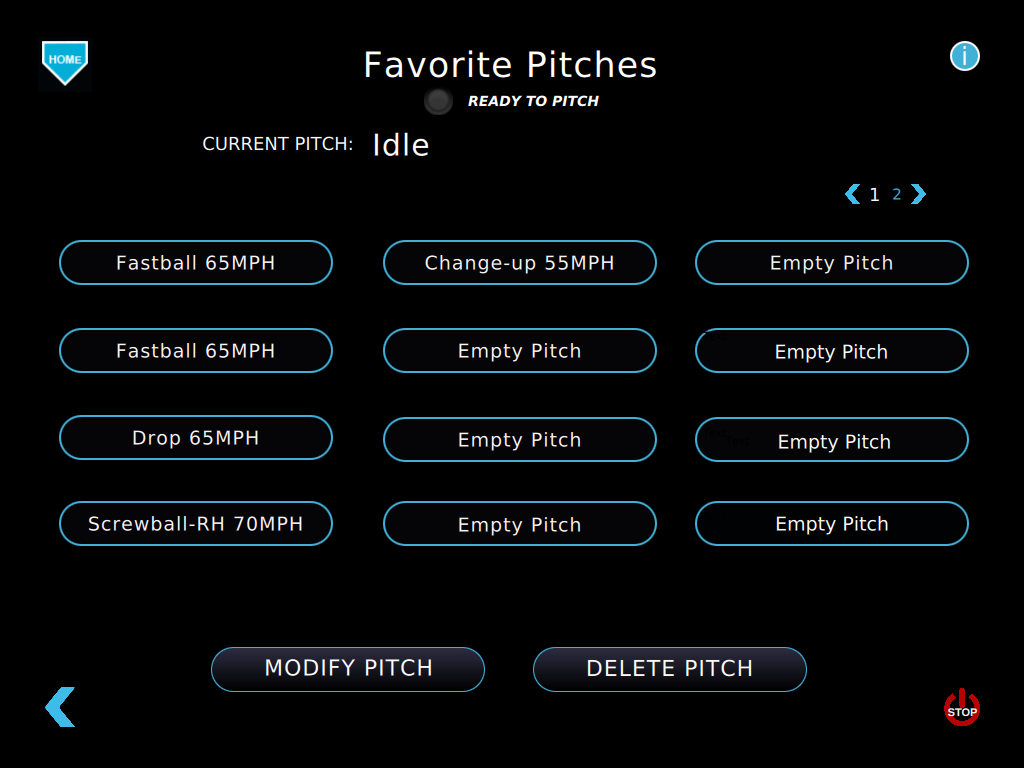The image size is (1024, 768).
Task: Go back with bottom-left arrow
Action: (60, 707)
